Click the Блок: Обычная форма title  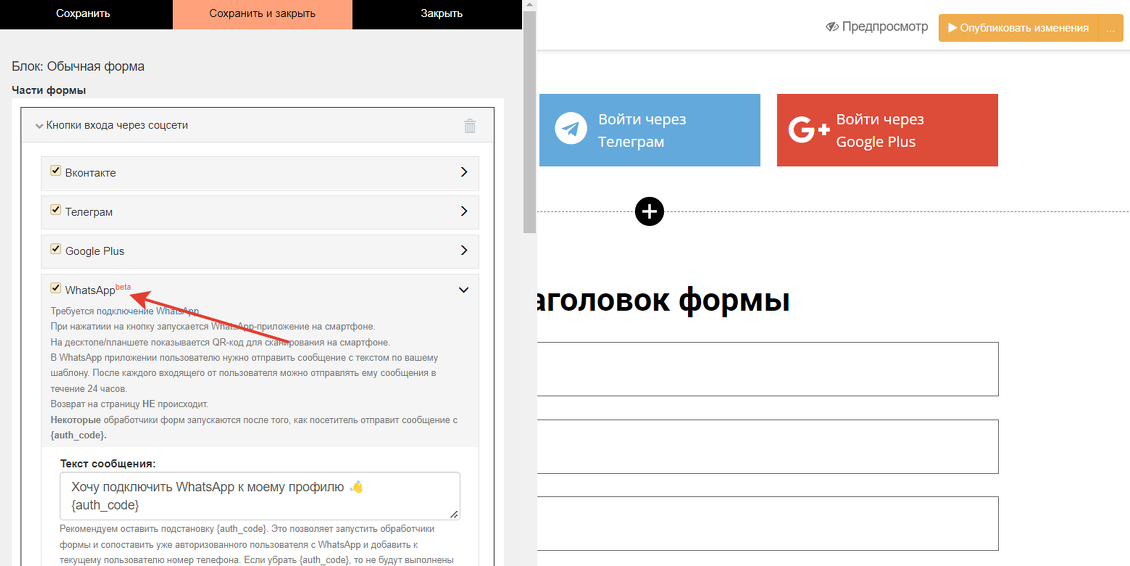coord(78,66)
